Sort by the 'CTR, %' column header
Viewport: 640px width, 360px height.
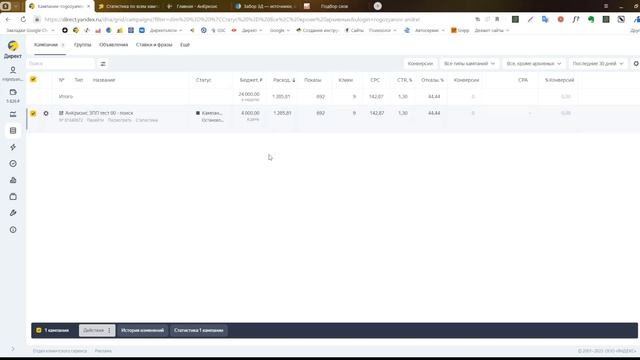coord(404,80)
